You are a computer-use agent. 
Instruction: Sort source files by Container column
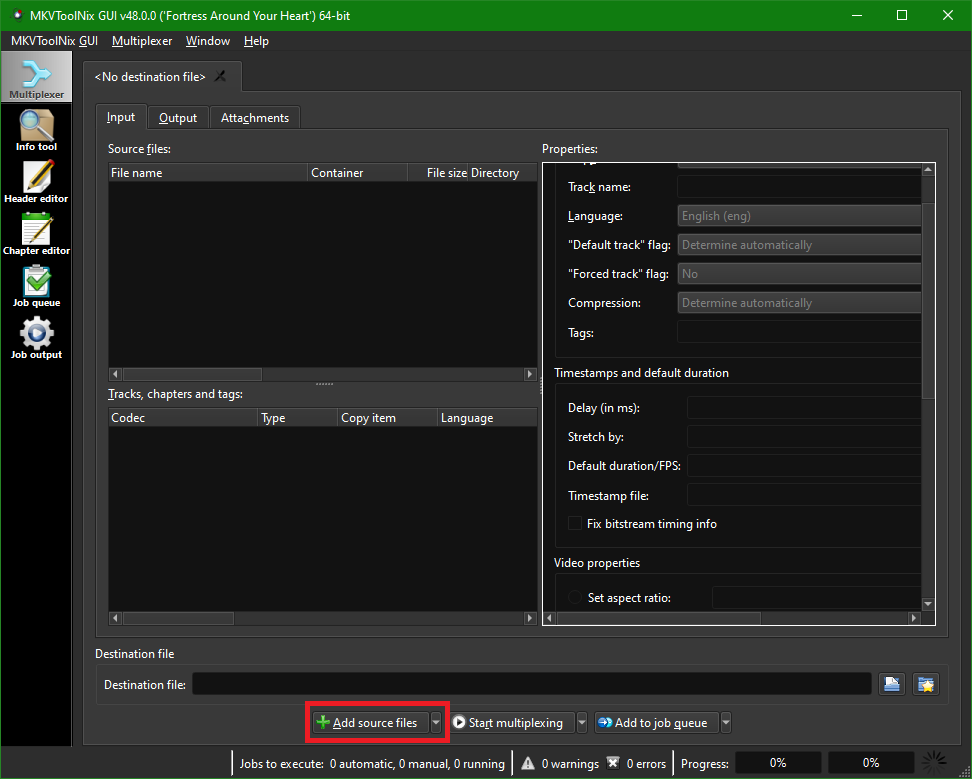click(357, 173)
